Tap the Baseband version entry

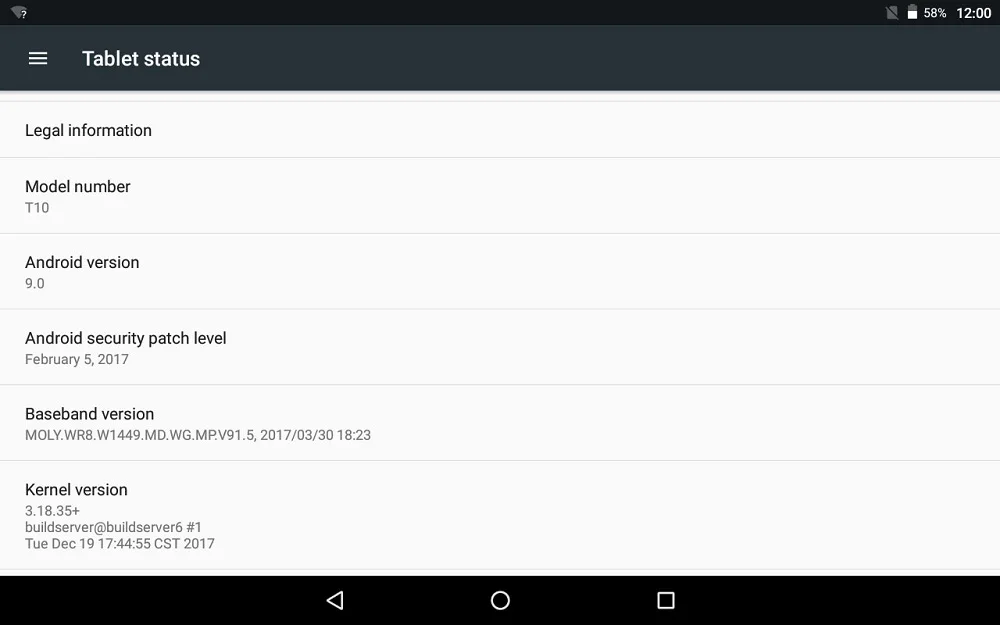tap(500, 423)
